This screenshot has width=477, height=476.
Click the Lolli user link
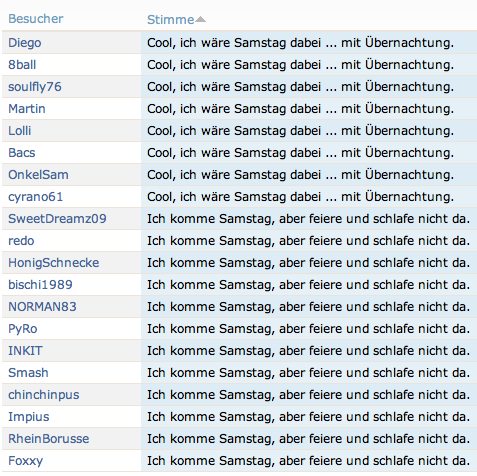coord(20,131)
